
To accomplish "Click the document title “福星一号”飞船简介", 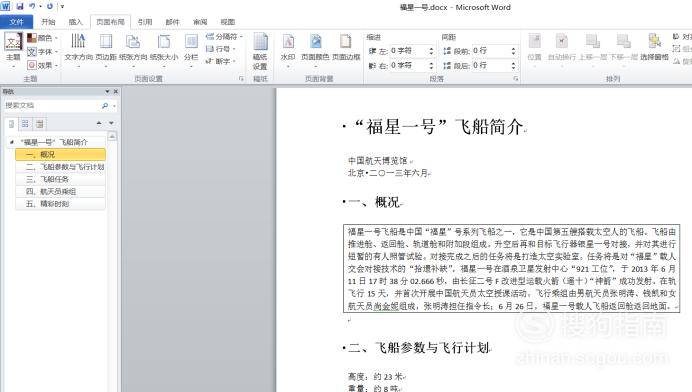I will 439,127.
